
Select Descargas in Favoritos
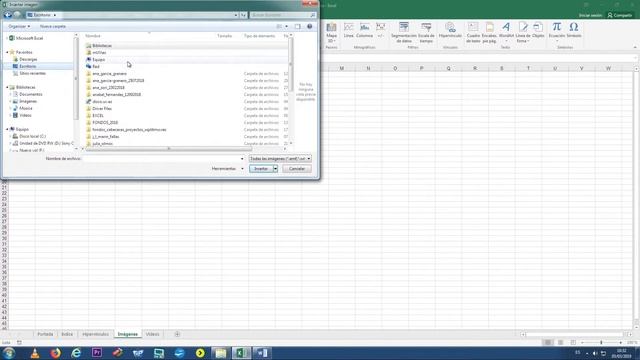coord(28,60)
